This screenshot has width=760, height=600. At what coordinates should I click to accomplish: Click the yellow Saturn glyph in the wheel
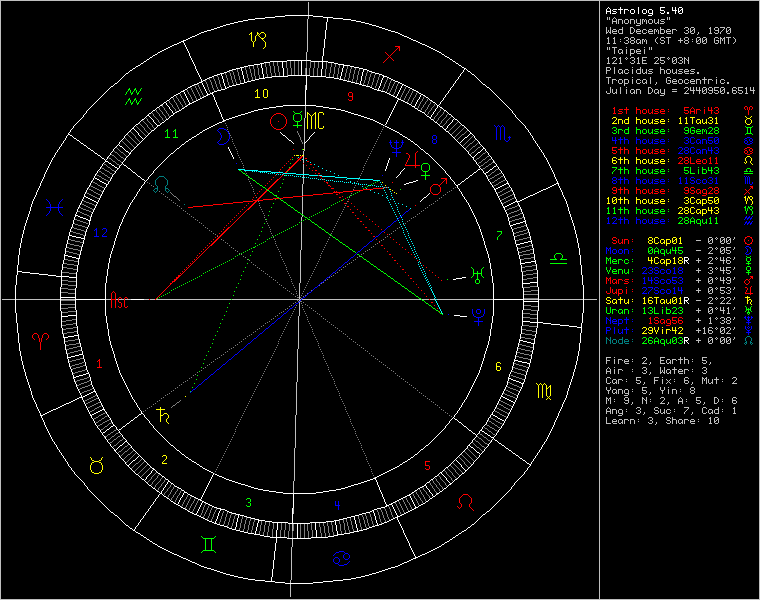[x=163, y=415]
